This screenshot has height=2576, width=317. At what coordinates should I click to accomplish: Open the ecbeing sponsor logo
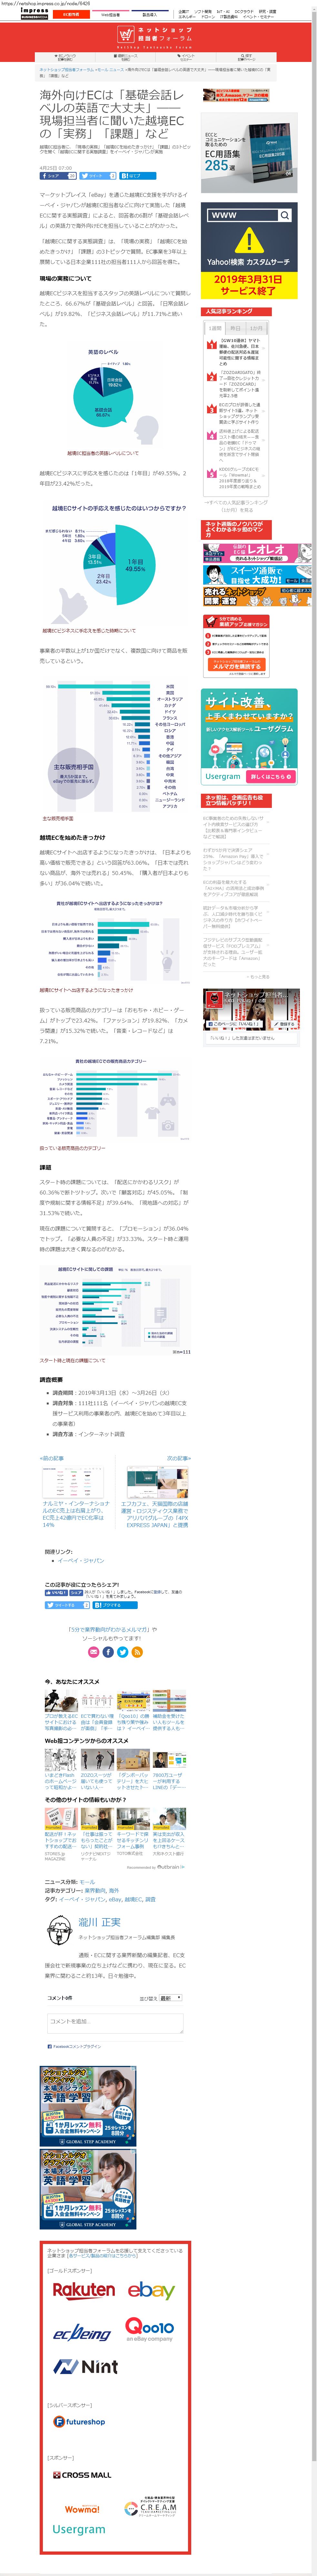click(x=82, y=2333)
